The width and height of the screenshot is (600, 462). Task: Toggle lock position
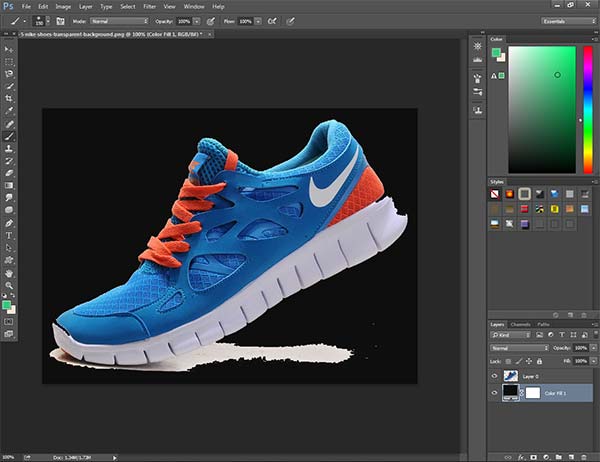click(529, 361)
